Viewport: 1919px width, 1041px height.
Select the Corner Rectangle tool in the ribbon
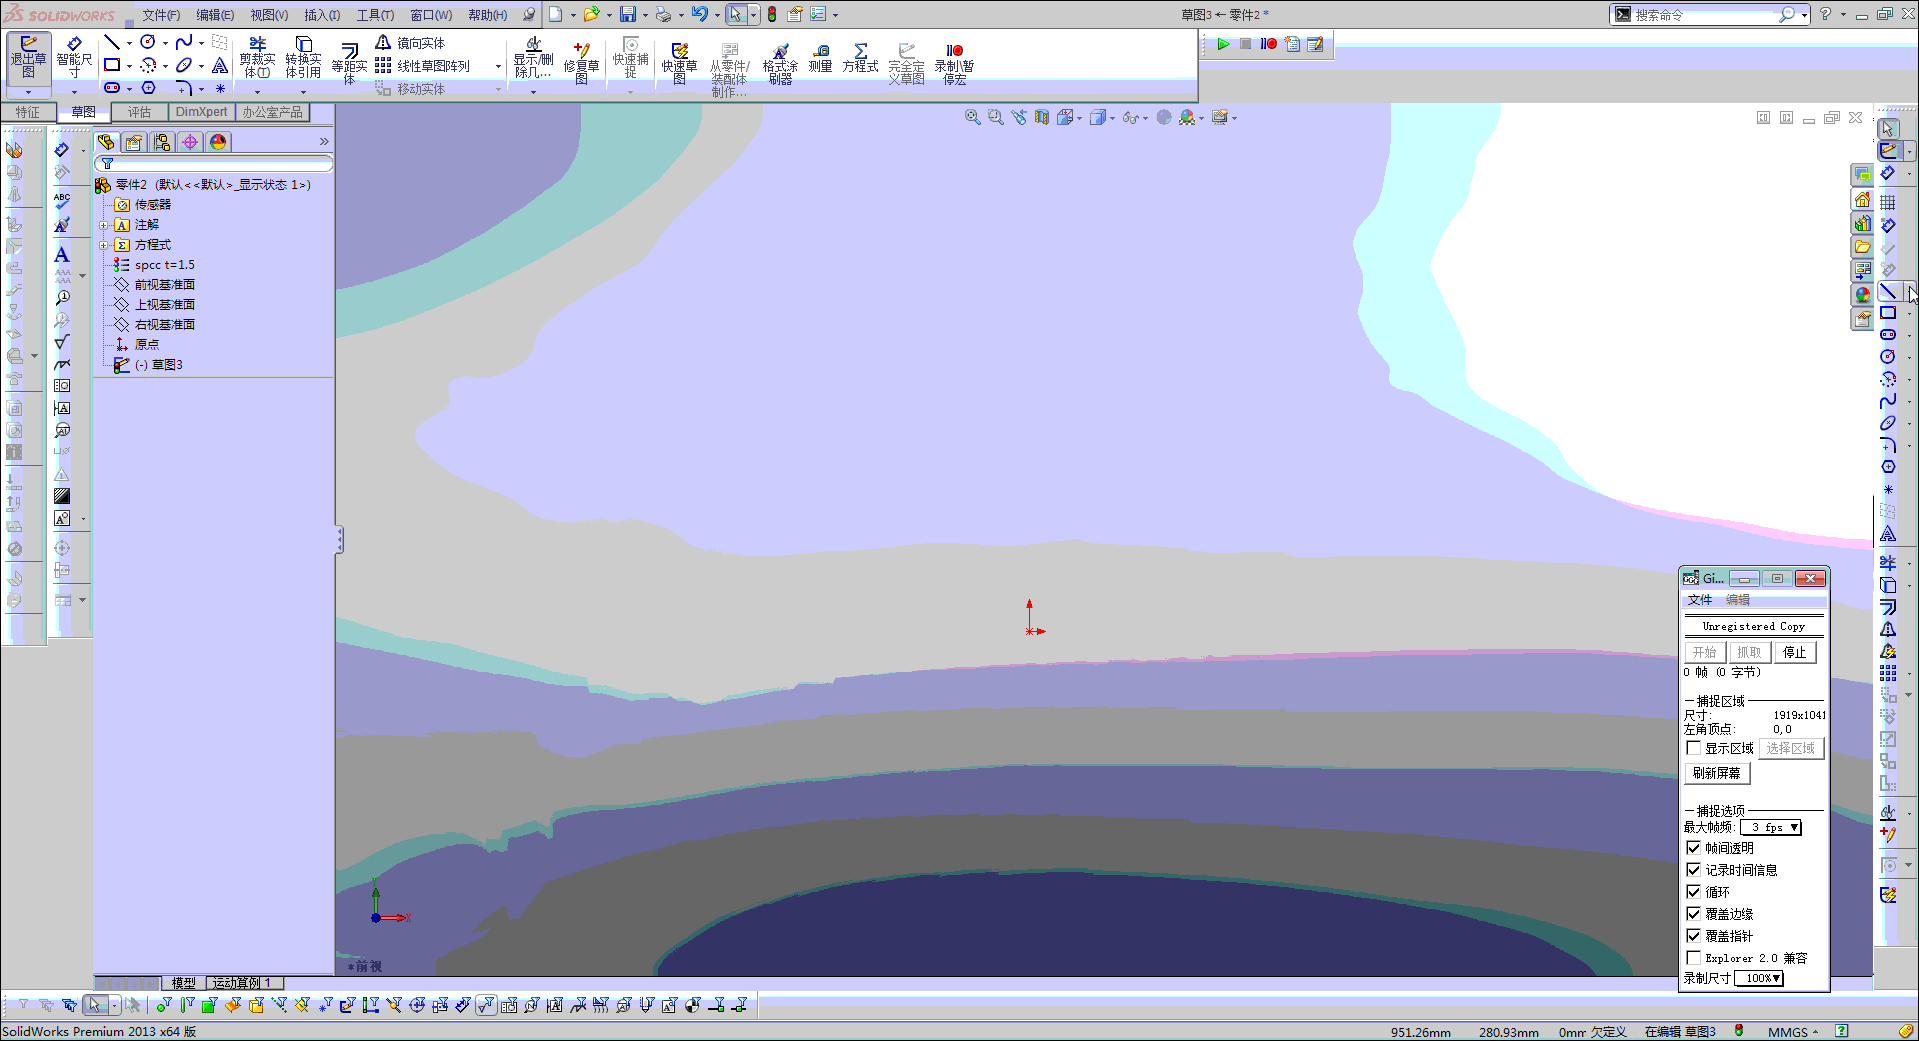coord(112,65)
